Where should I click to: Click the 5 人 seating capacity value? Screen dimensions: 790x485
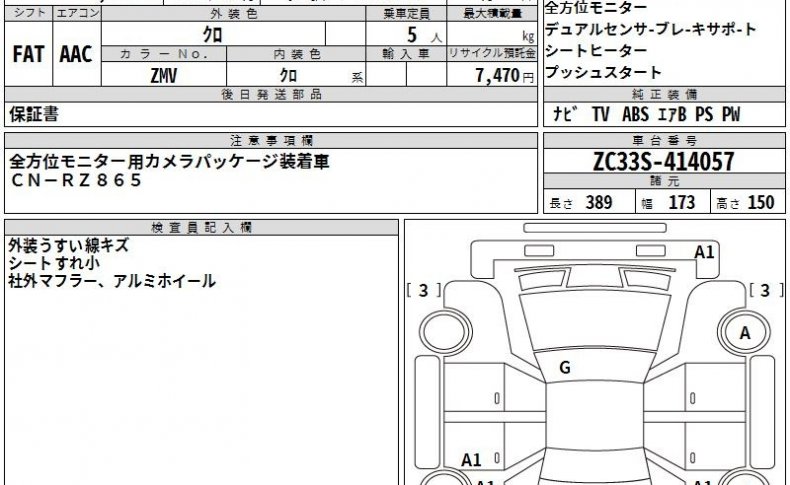tap(424, 35)
